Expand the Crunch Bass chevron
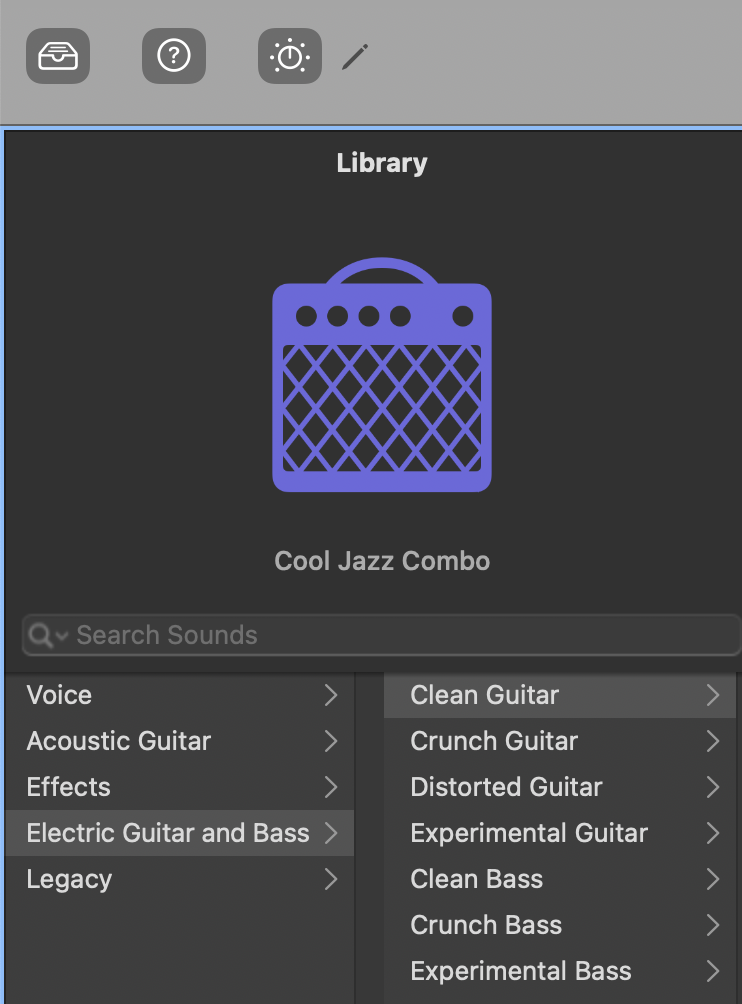This screenshot has width=742, height=1004. click(713, 925)
